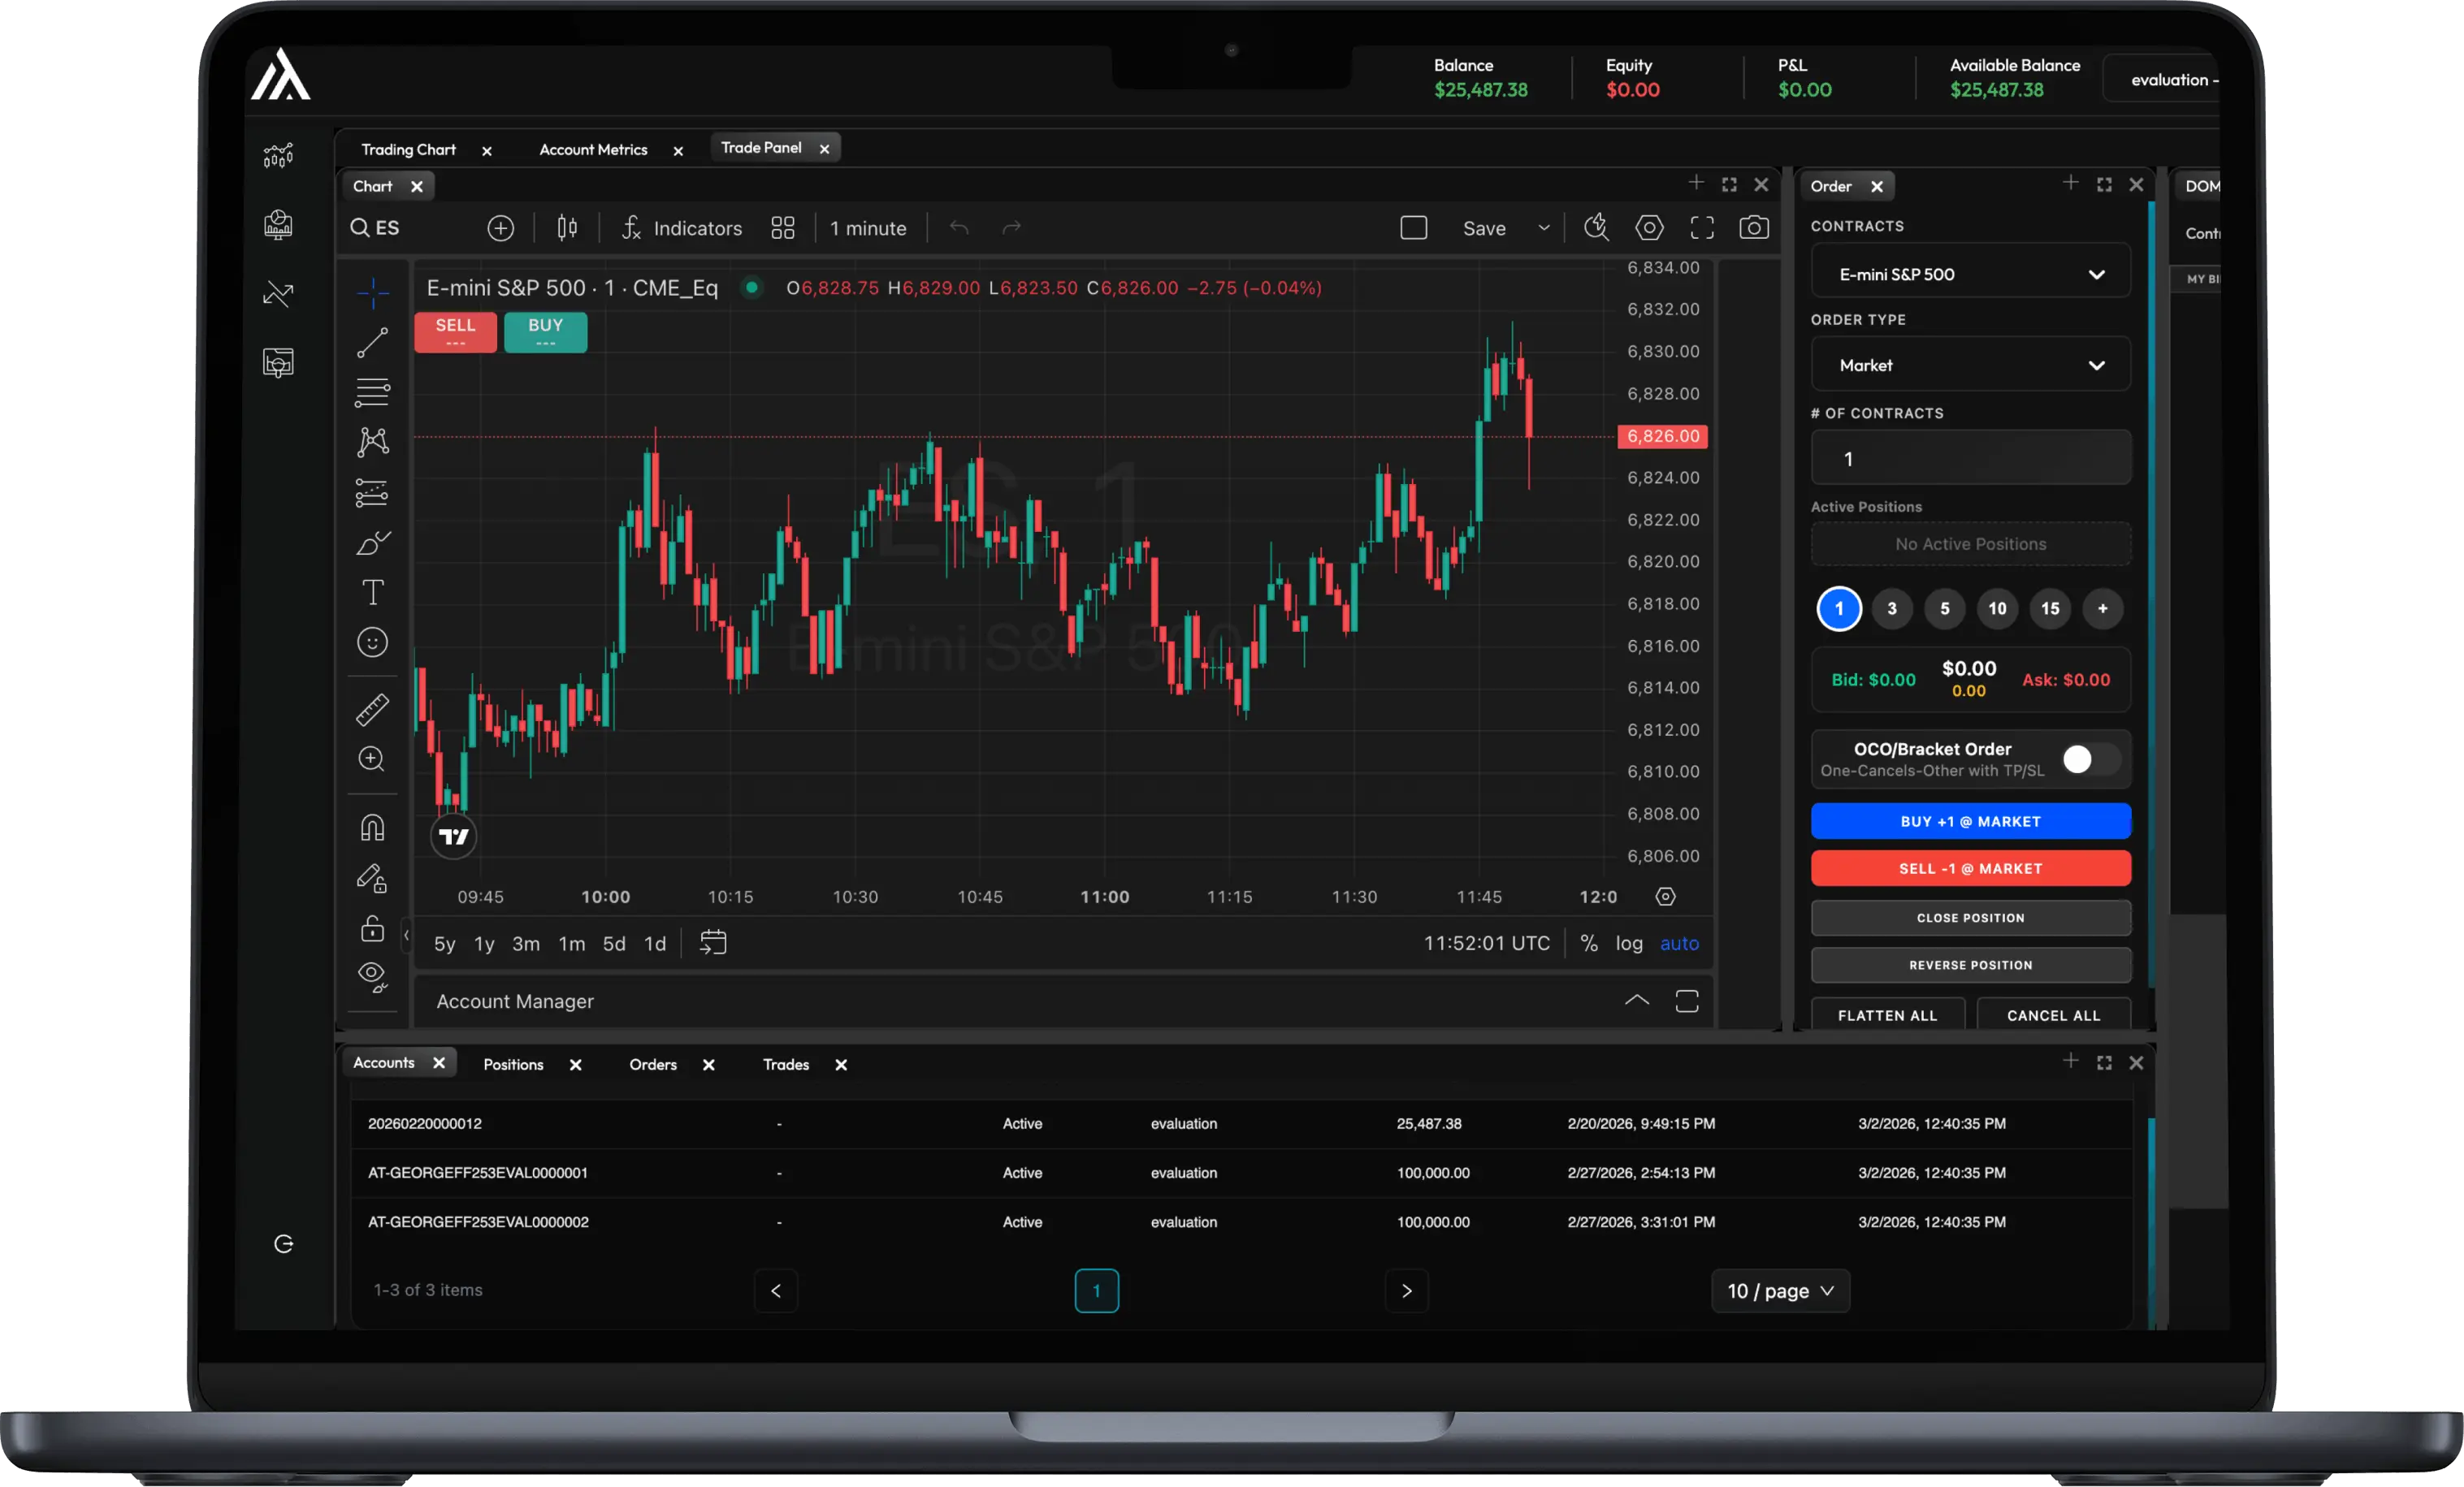Take a chart snapshot with the camera icon

pos(1754,228)
